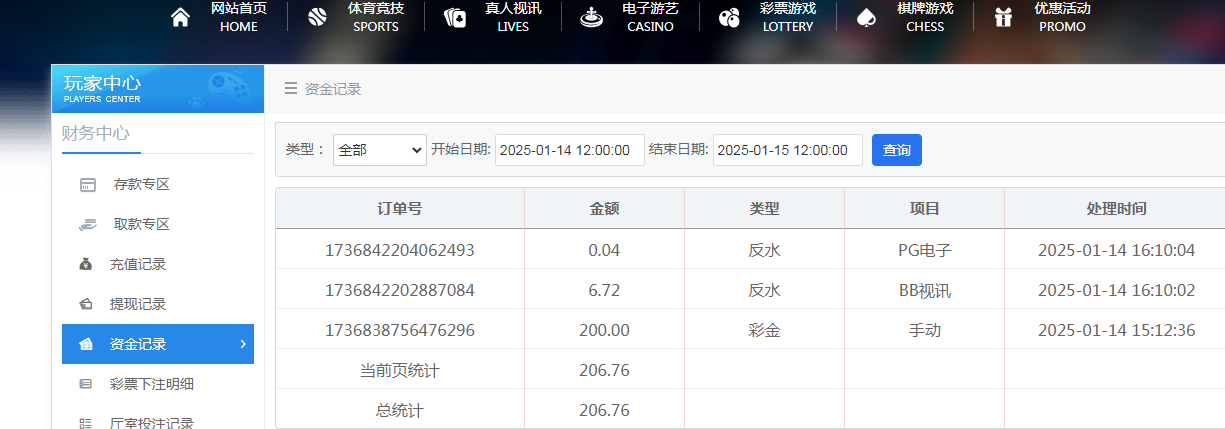Click the 开始日期 start date field
Screen dimensions: 1225x429
[x=569, y=150]
